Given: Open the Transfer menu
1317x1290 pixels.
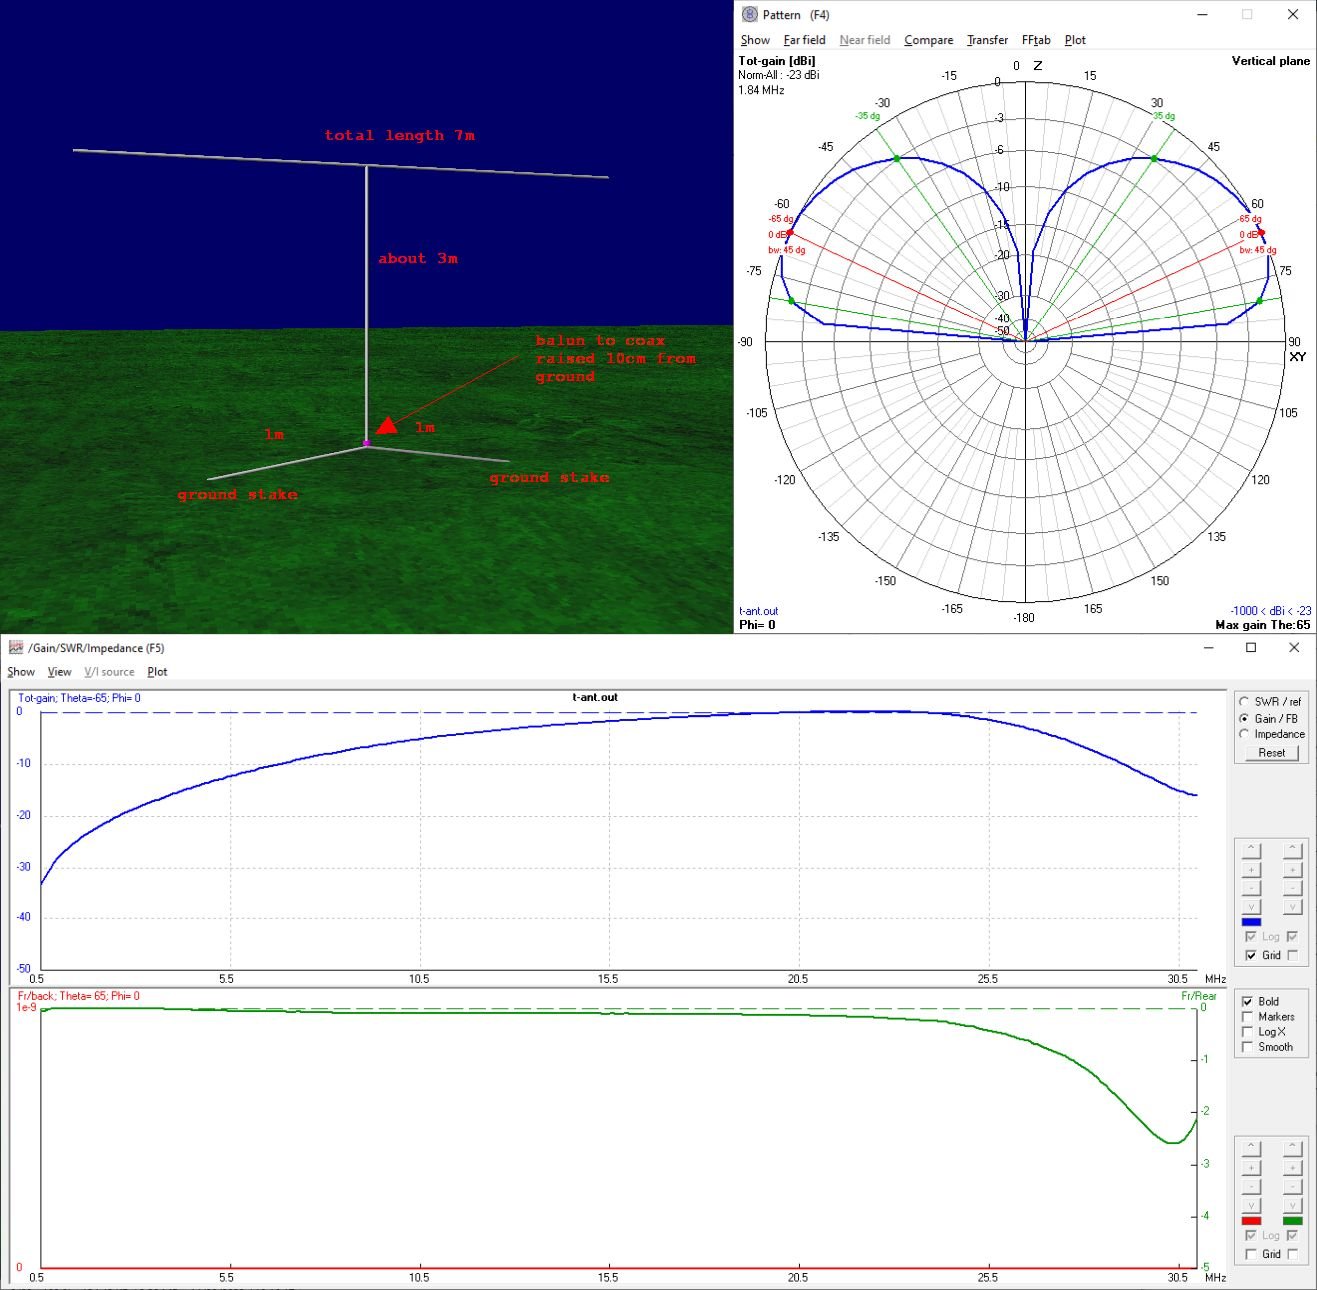Looking at the screenshot, I should pyautogui.click(x=987, y=40).
